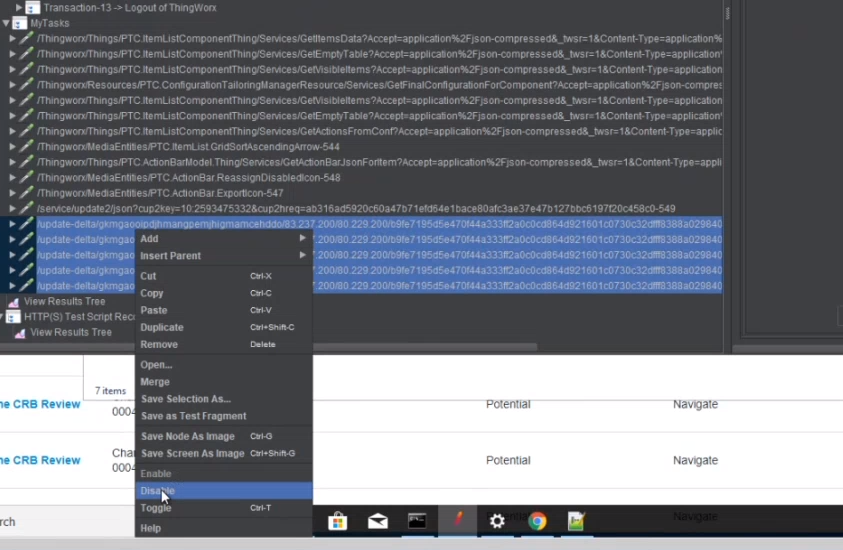Expand the GetItemsData request node
Screen dimensions: 843x550
(x=12, y=39)
